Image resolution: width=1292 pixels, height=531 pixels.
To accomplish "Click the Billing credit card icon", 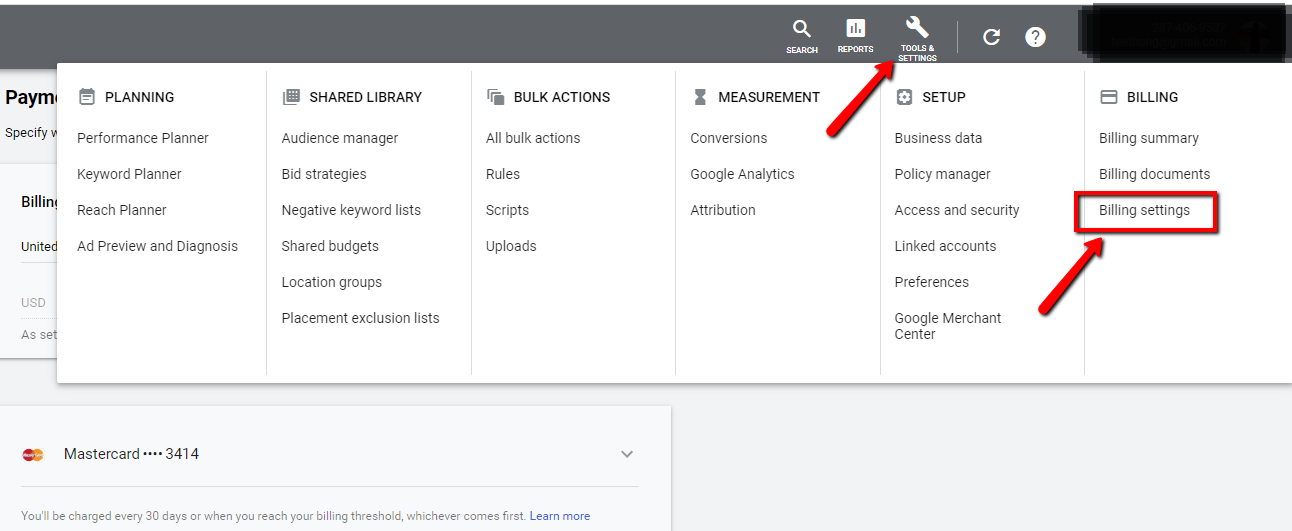I will 1108,97.
